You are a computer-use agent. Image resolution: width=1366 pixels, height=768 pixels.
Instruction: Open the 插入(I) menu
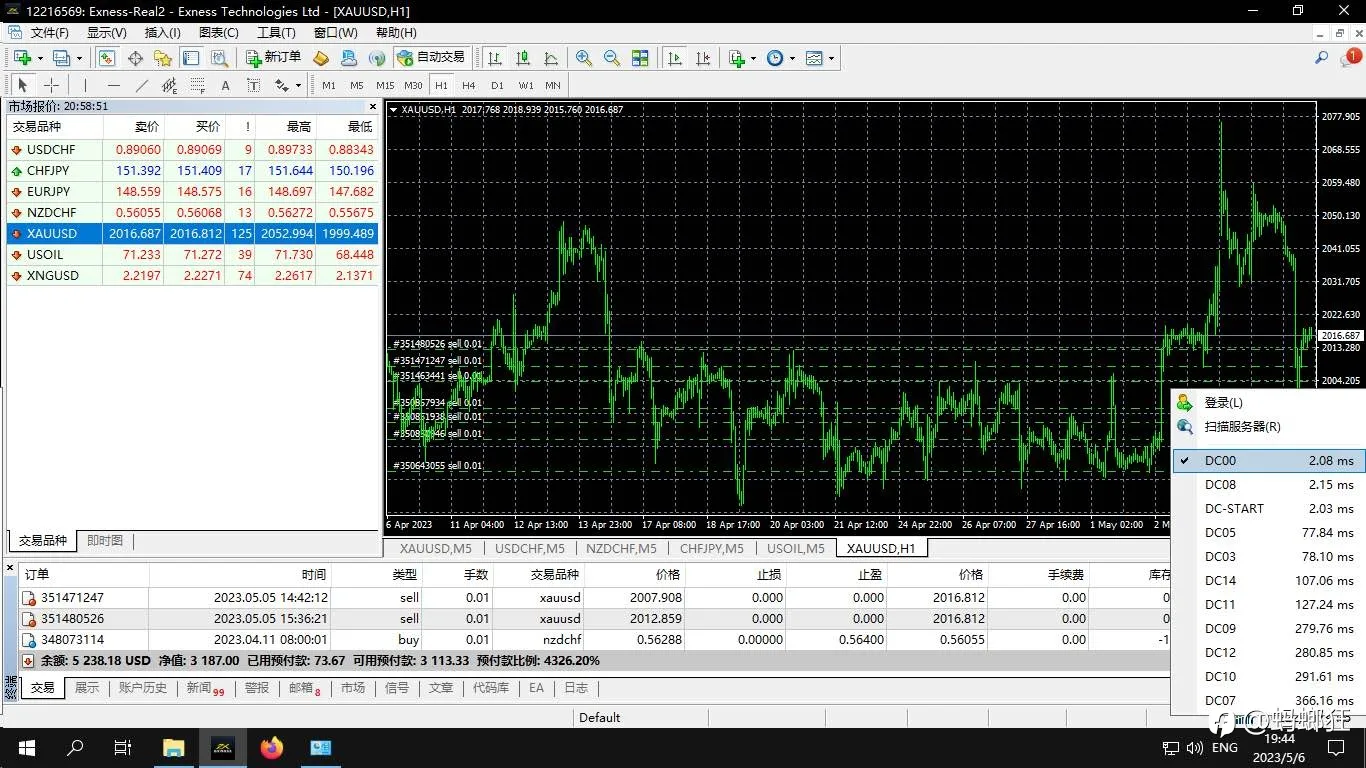pos(163,32)
